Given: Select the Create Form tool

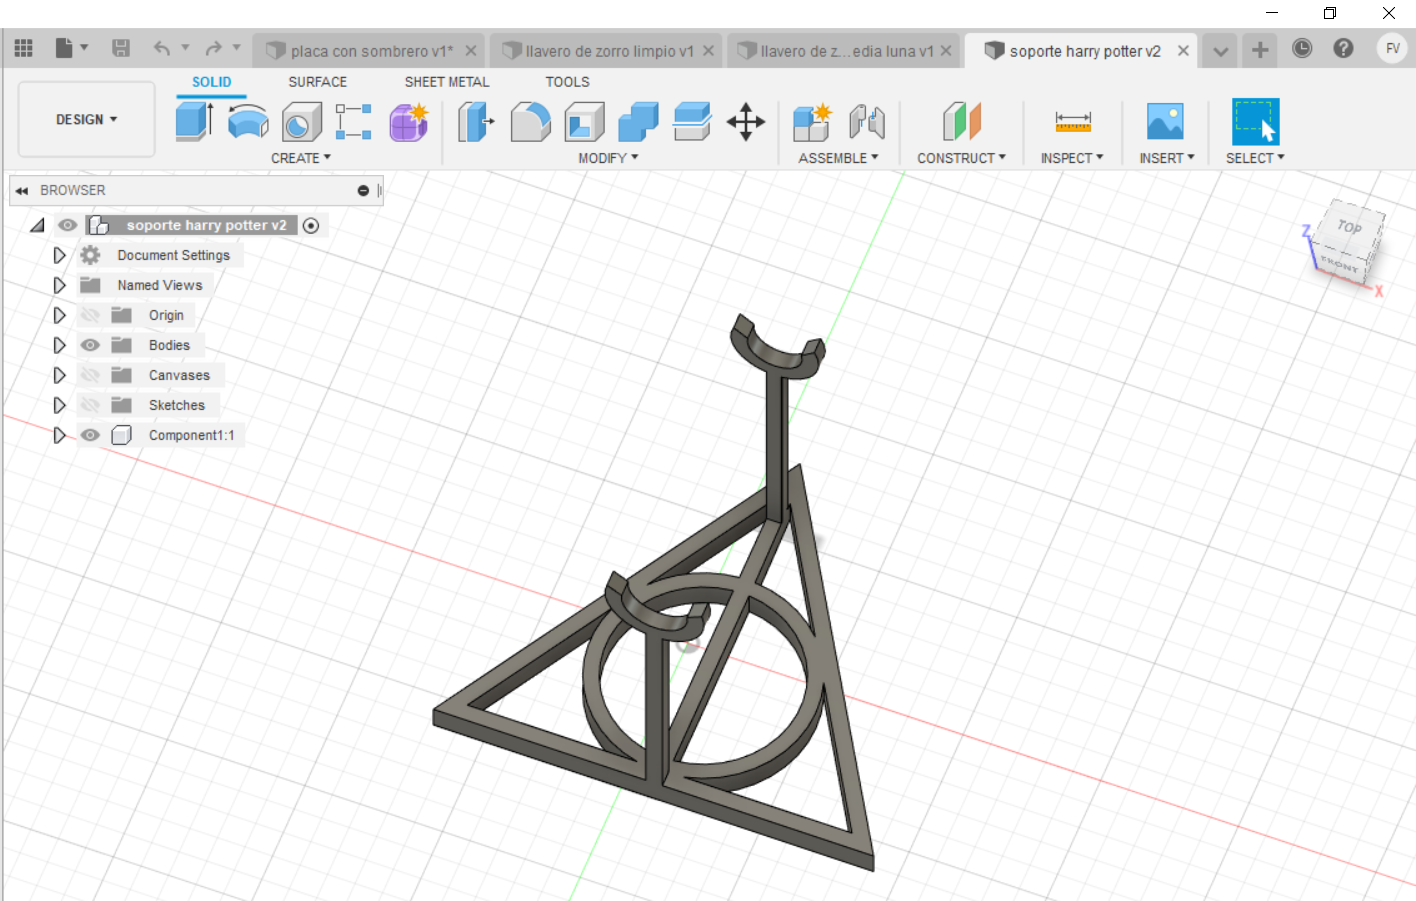Looking at the screenshot, I should click(408, 122).
